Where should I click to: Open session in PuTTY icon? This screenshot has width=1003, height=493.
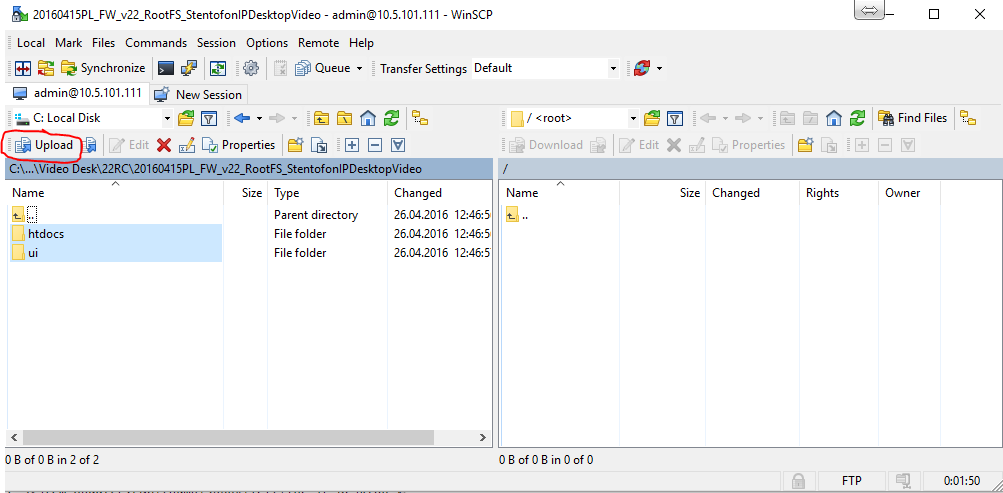(189, 68)
